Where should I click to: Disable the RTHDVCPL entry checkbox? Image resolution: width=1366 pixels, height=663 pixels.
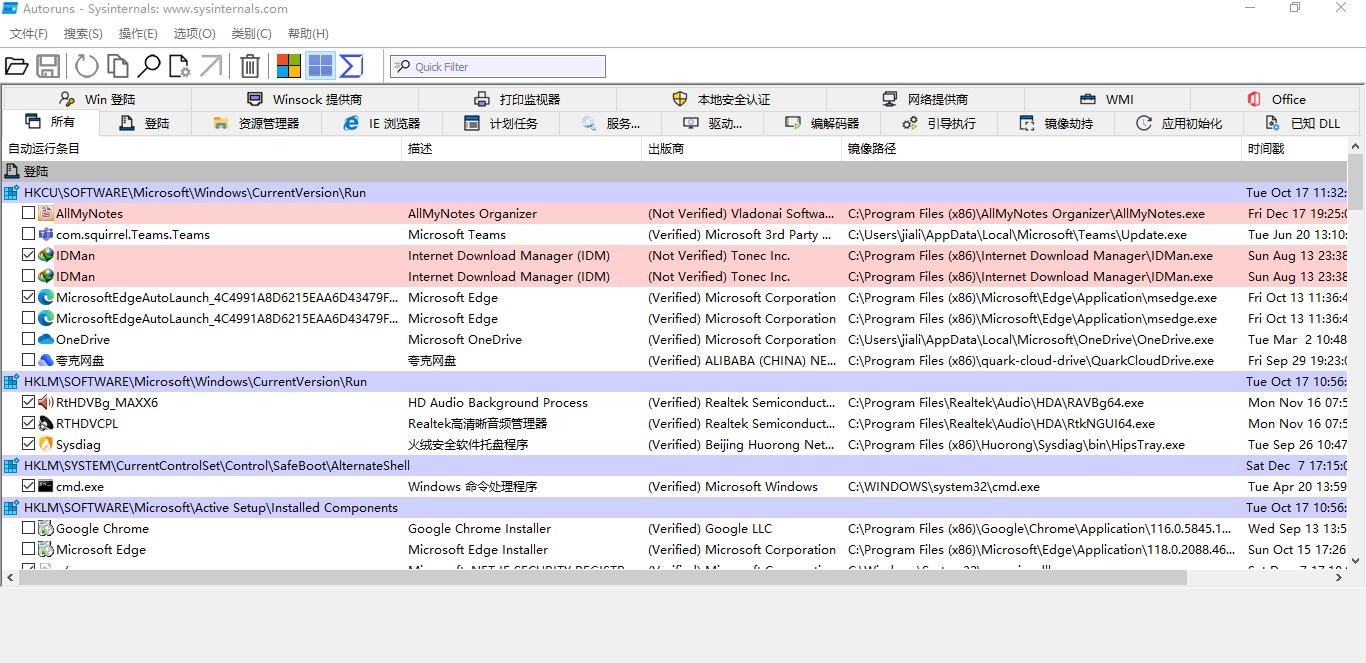pyautogui.click(x=28, y=423)
